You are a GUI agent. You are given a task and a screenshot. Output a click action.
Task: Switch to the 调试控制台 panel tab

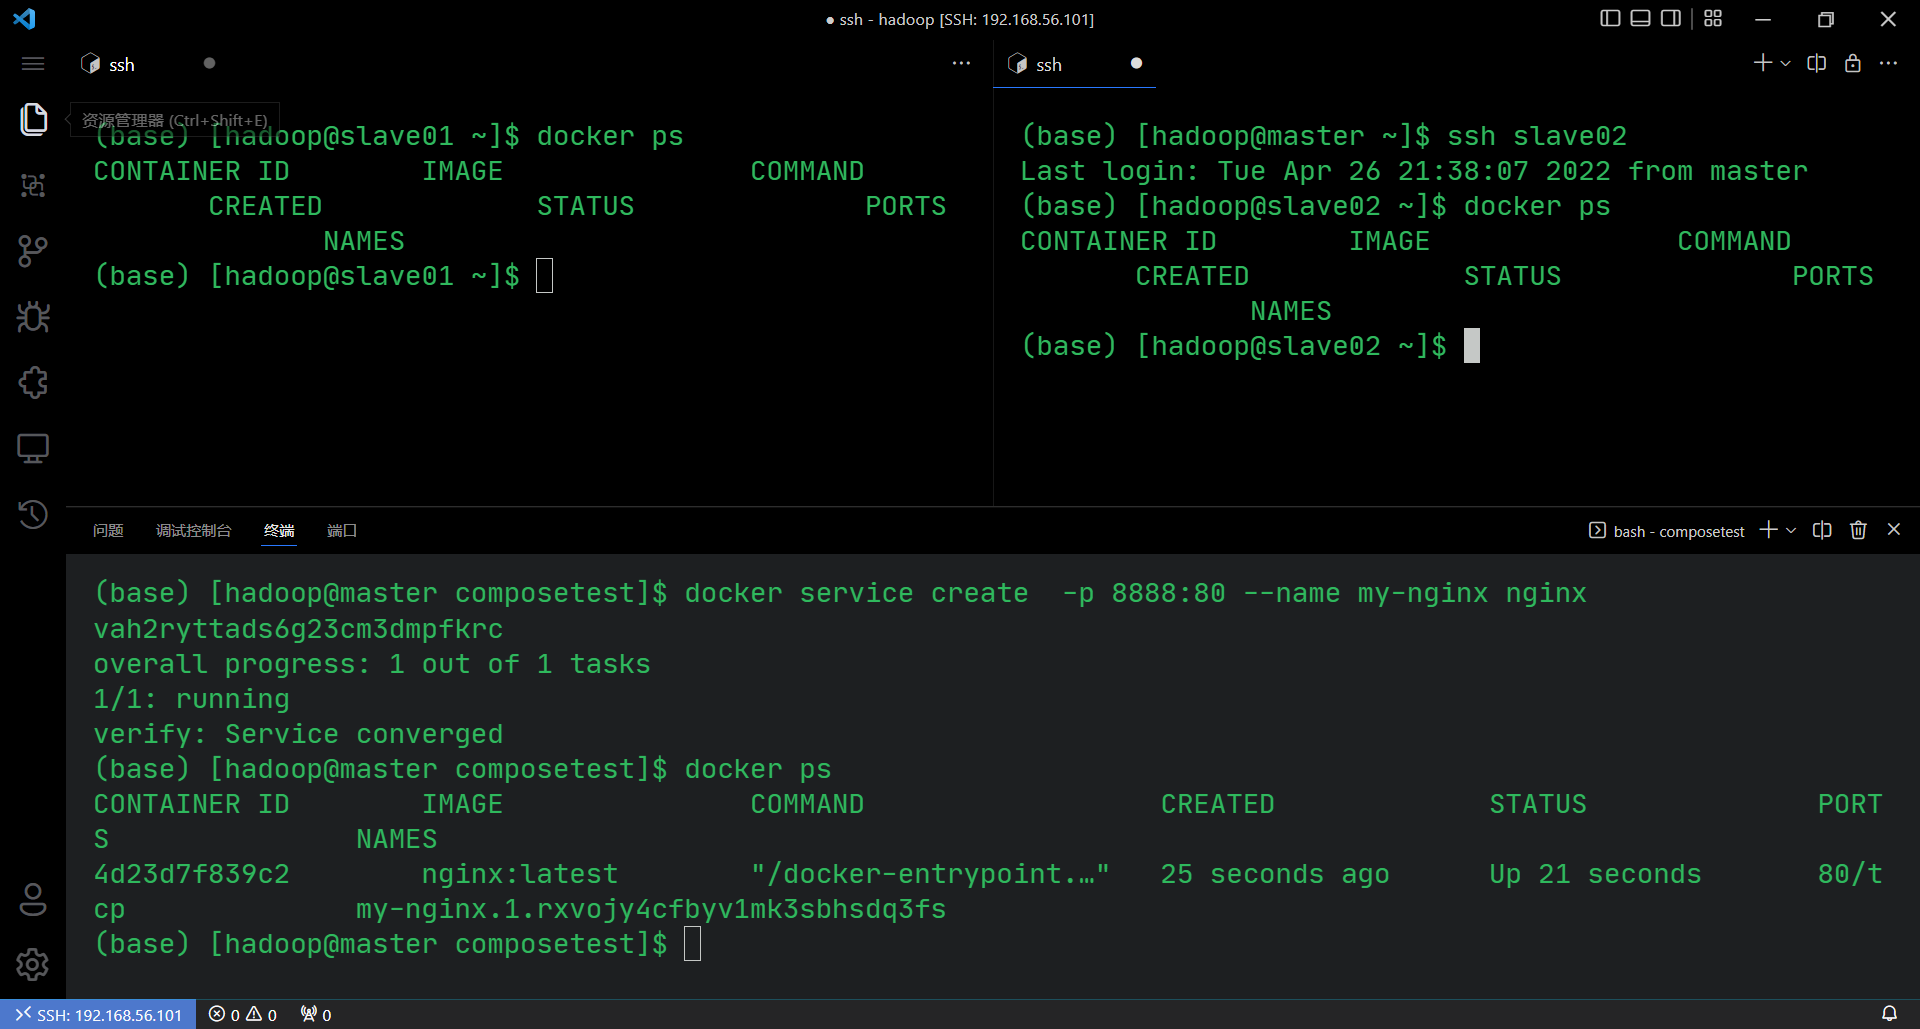(x=193, y=530)
